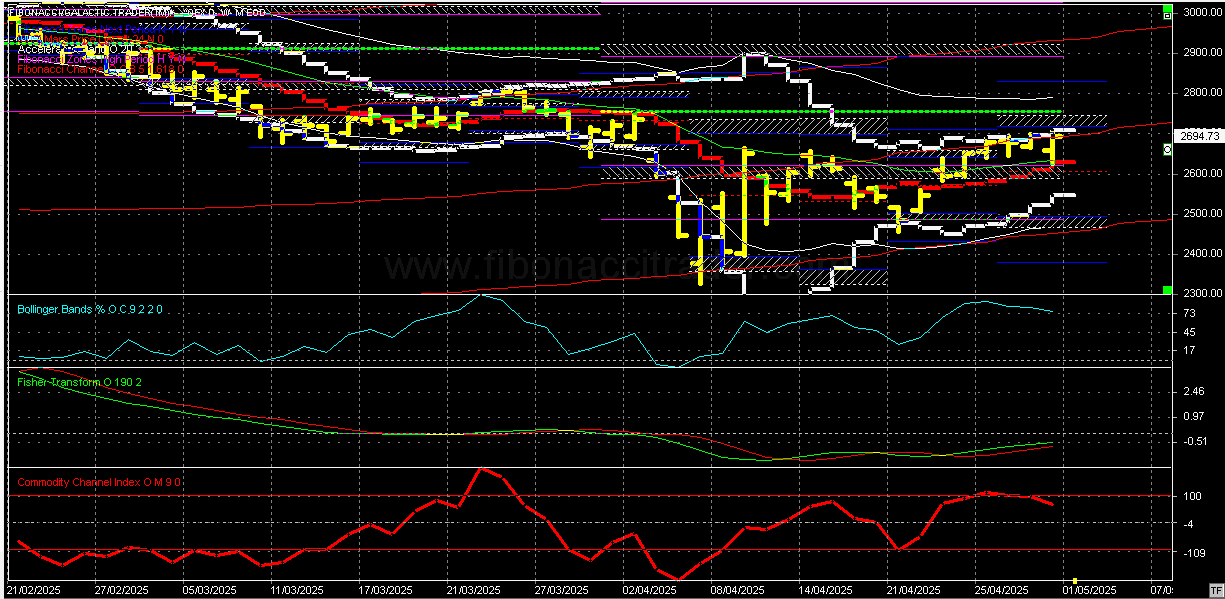This screenshot has width=1225, height=599.
Task: Click the 27/02/2025 date label
Action: click(121, 590)
